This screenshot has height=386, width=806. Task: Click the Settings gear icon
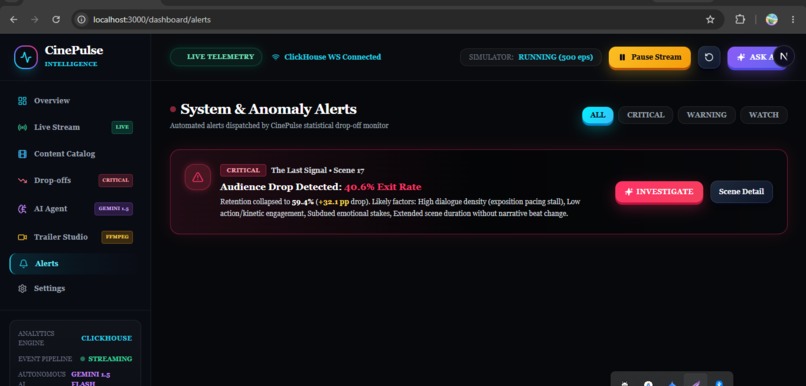tap(22, 288)
